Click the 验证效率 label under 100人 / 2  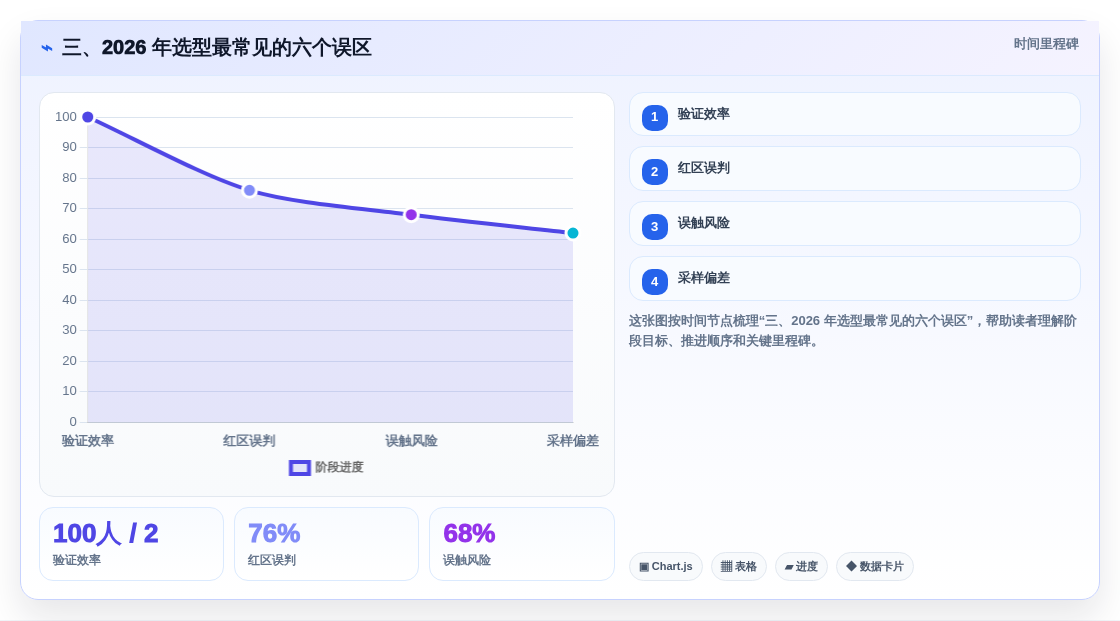pyautogui.click(x=77, y=560)
